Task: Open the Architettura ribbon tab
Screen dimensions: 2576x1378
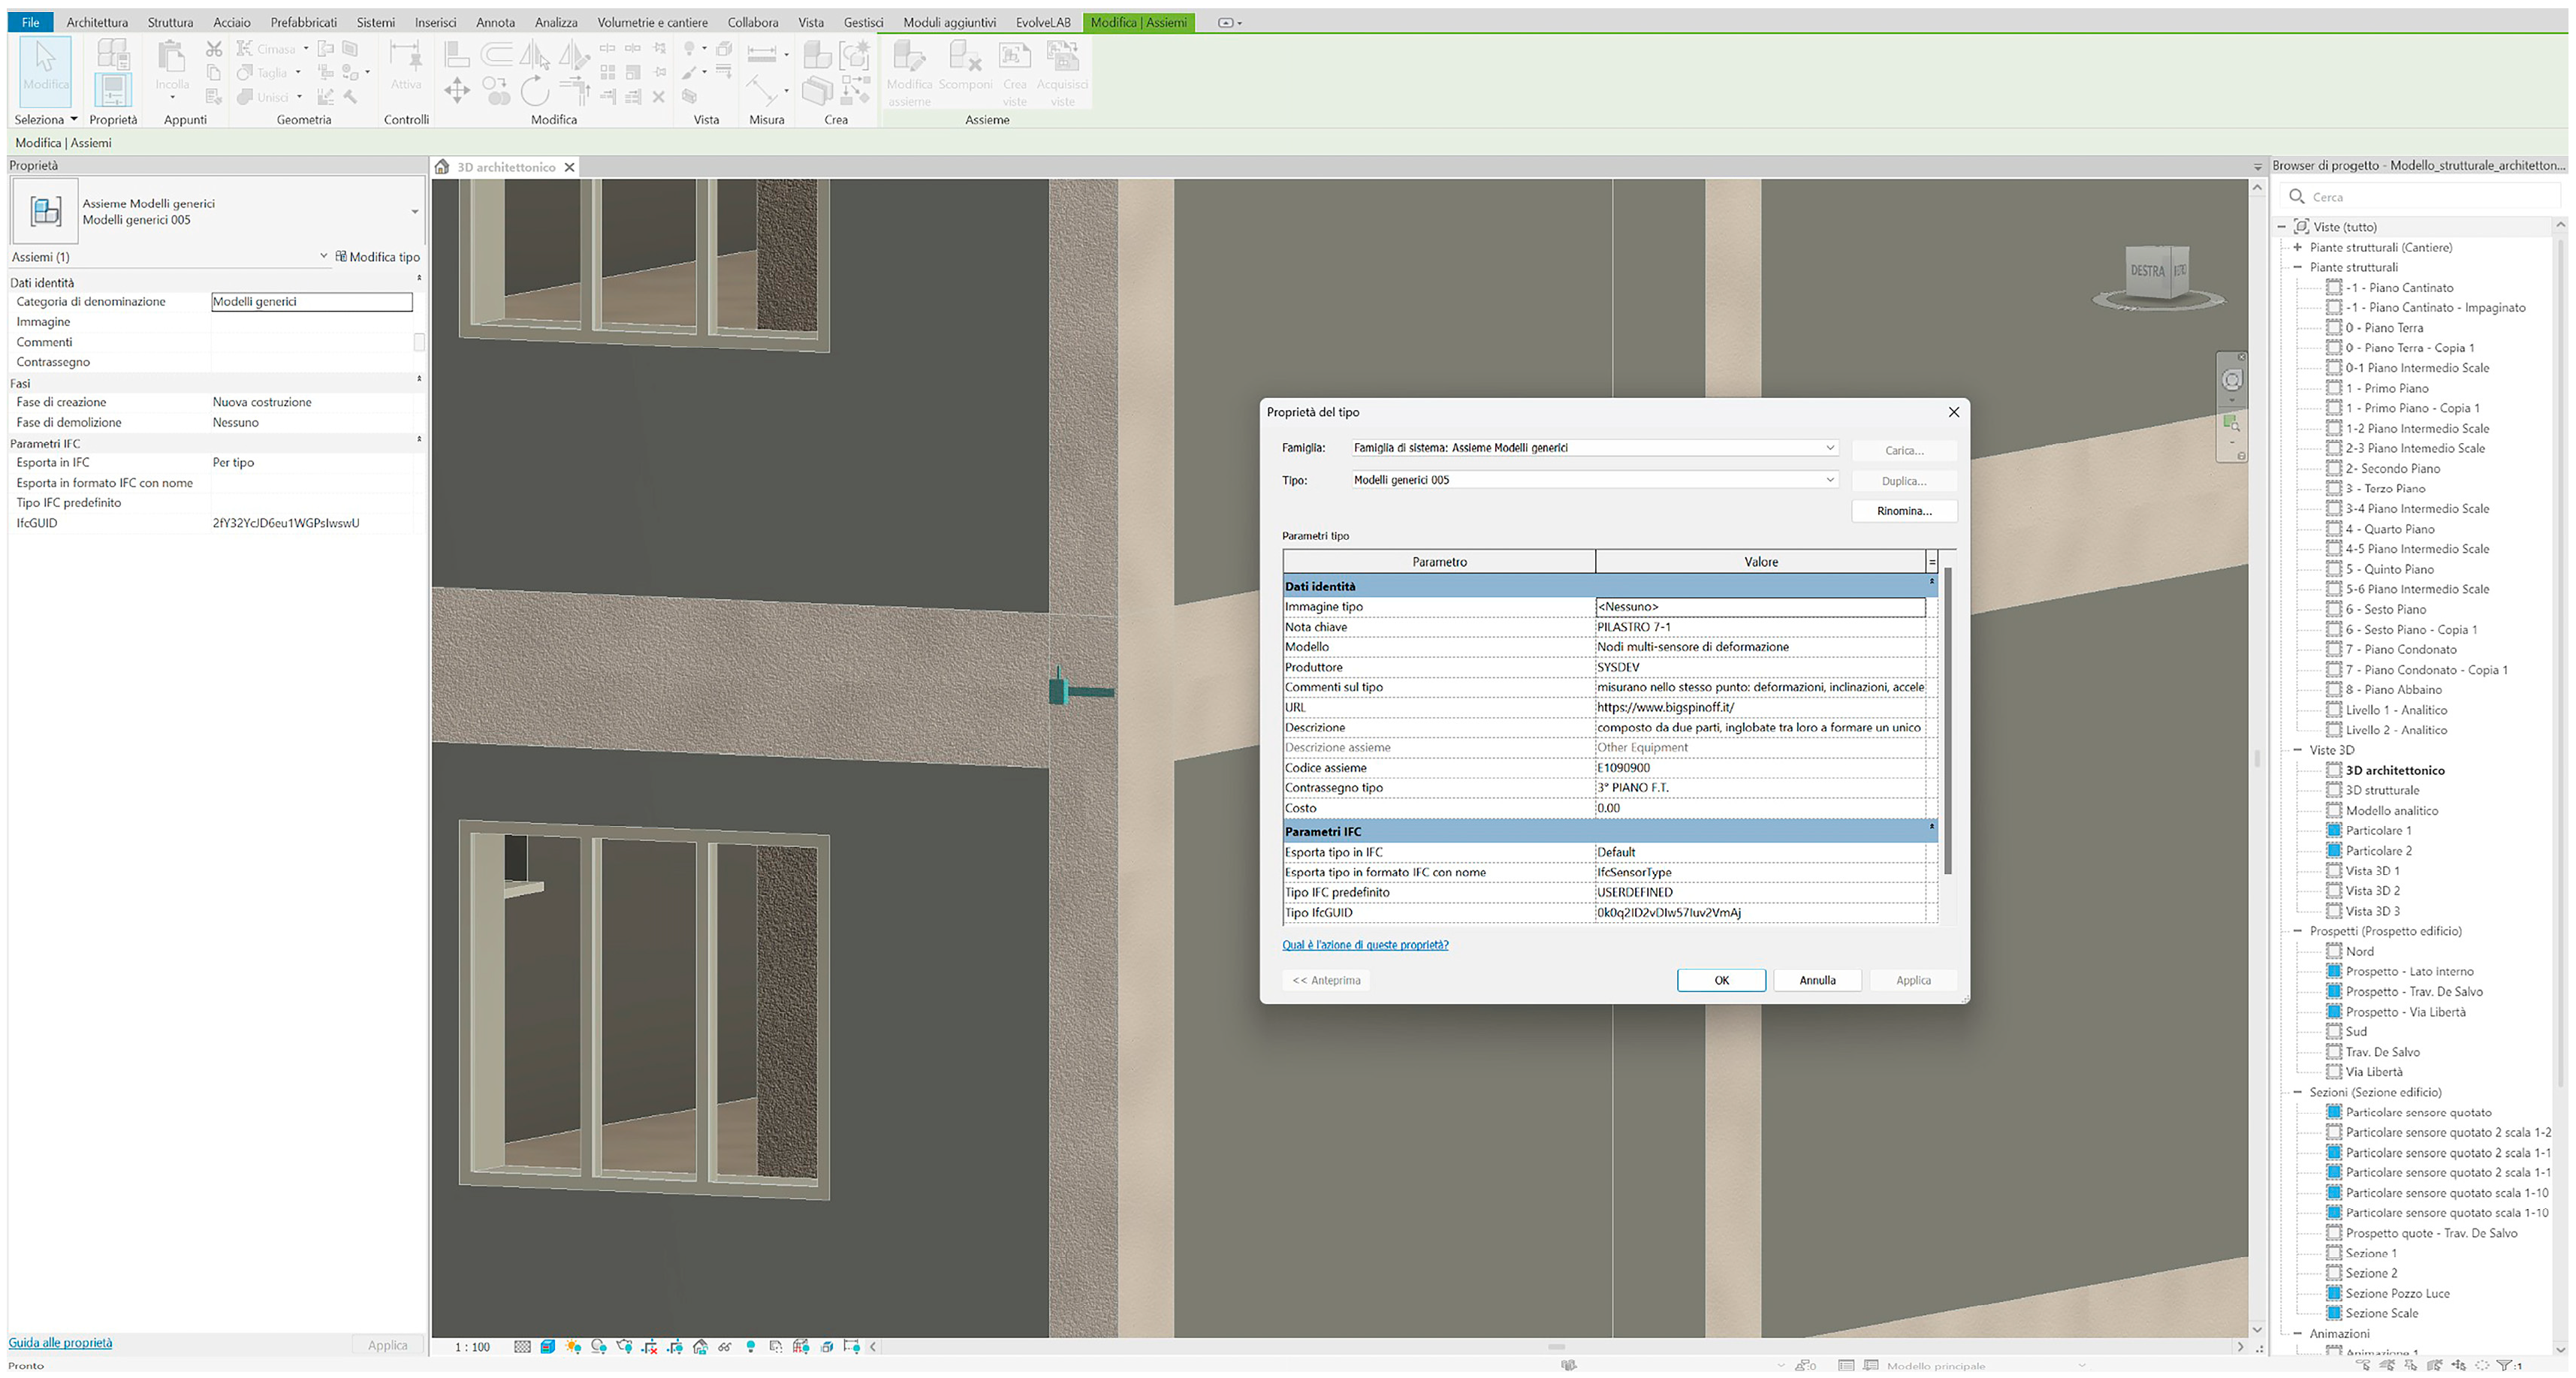Action: [97, 22]
